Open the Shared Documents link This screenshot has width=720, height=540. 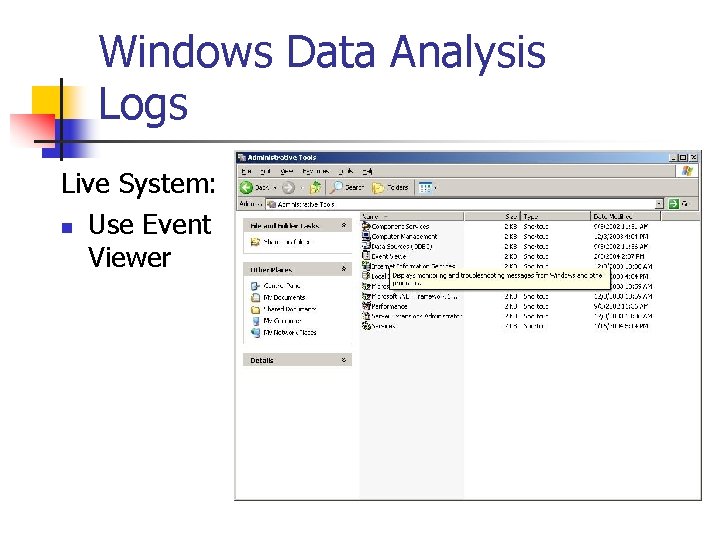pos(290,309)
